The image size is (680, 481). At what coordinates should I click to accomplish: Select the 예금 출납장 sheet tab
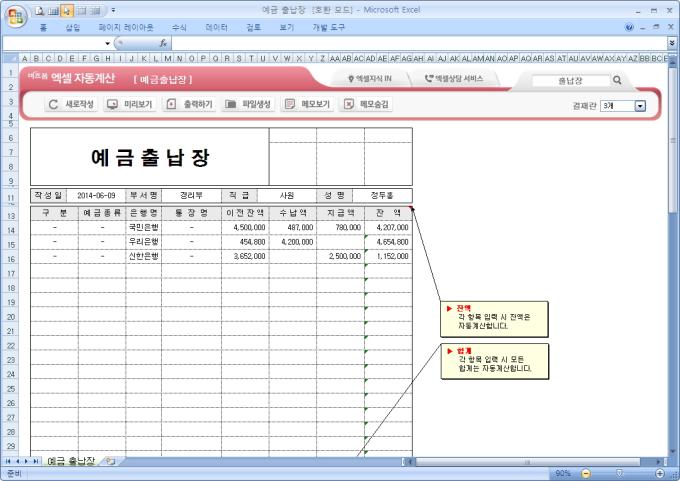(x=71, y=461)
